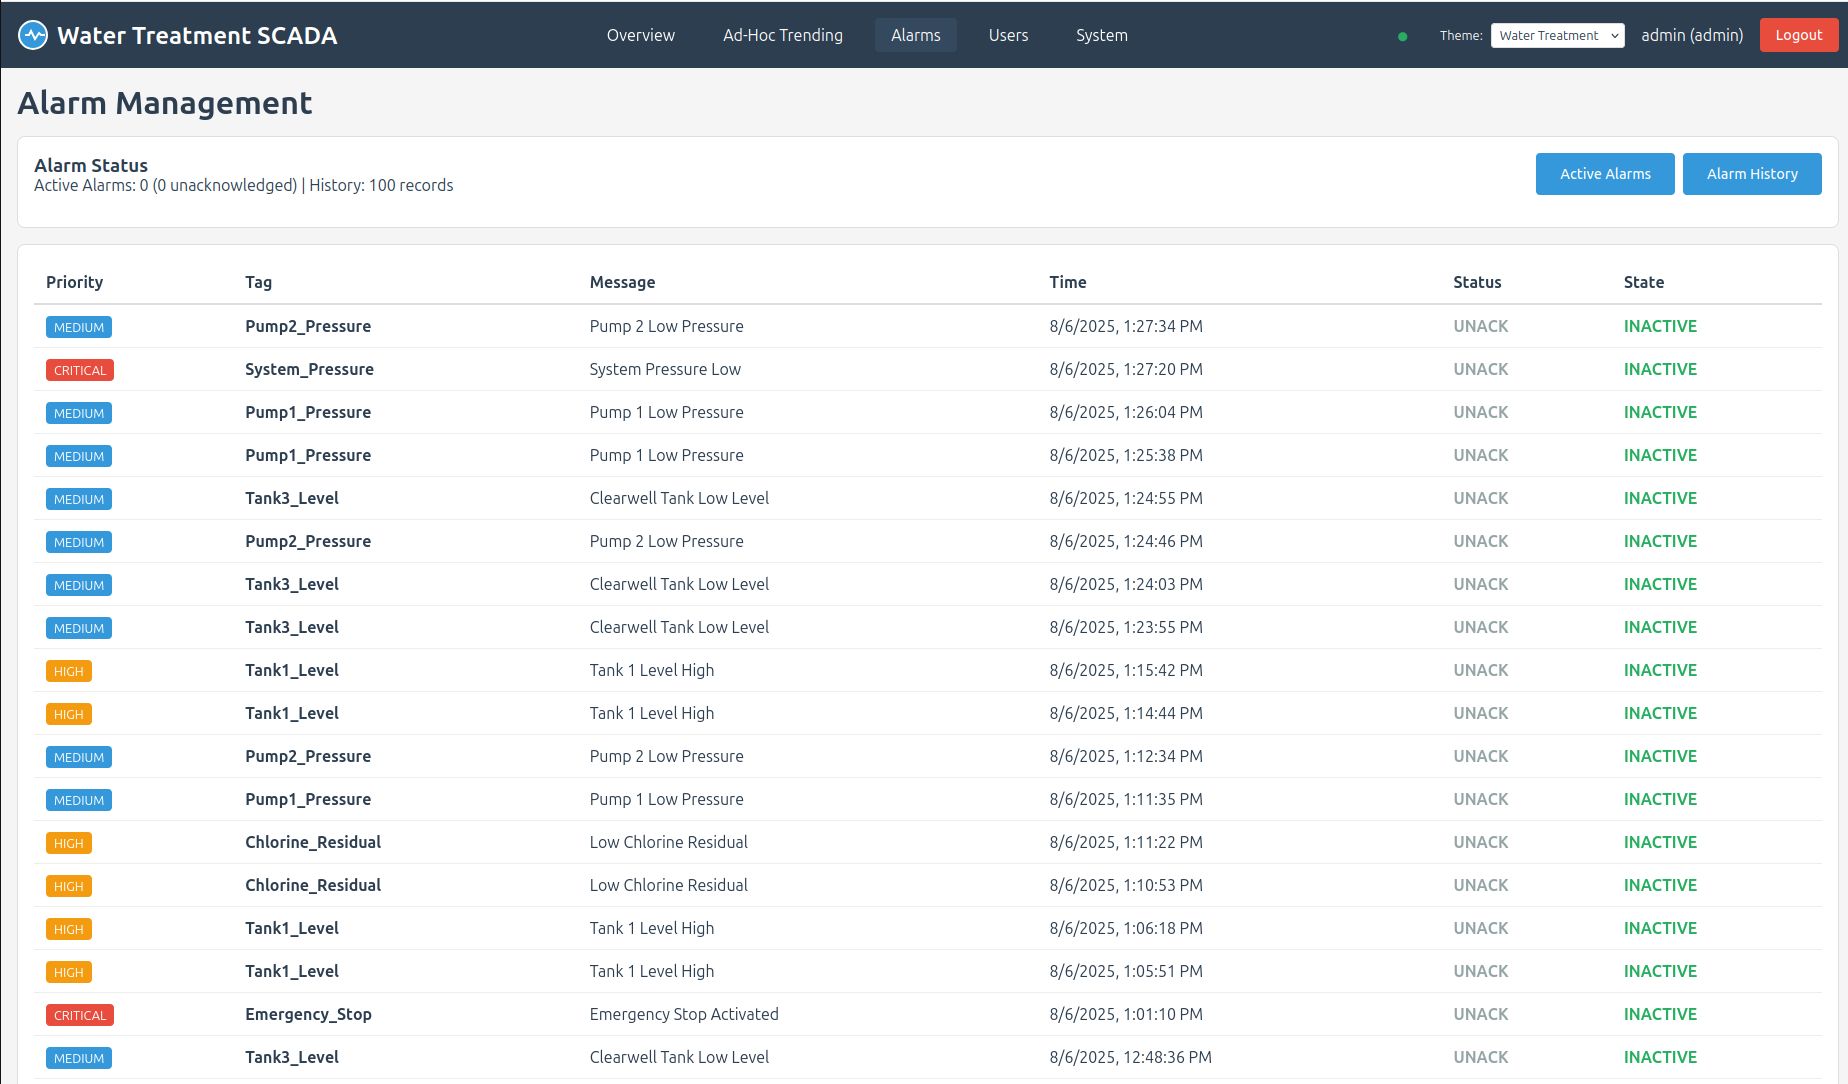Click Tank1_Level tag at 1:05:51 PM row
The height and width of the screenshot is (1084, 1848).
[x=292, y=971]
